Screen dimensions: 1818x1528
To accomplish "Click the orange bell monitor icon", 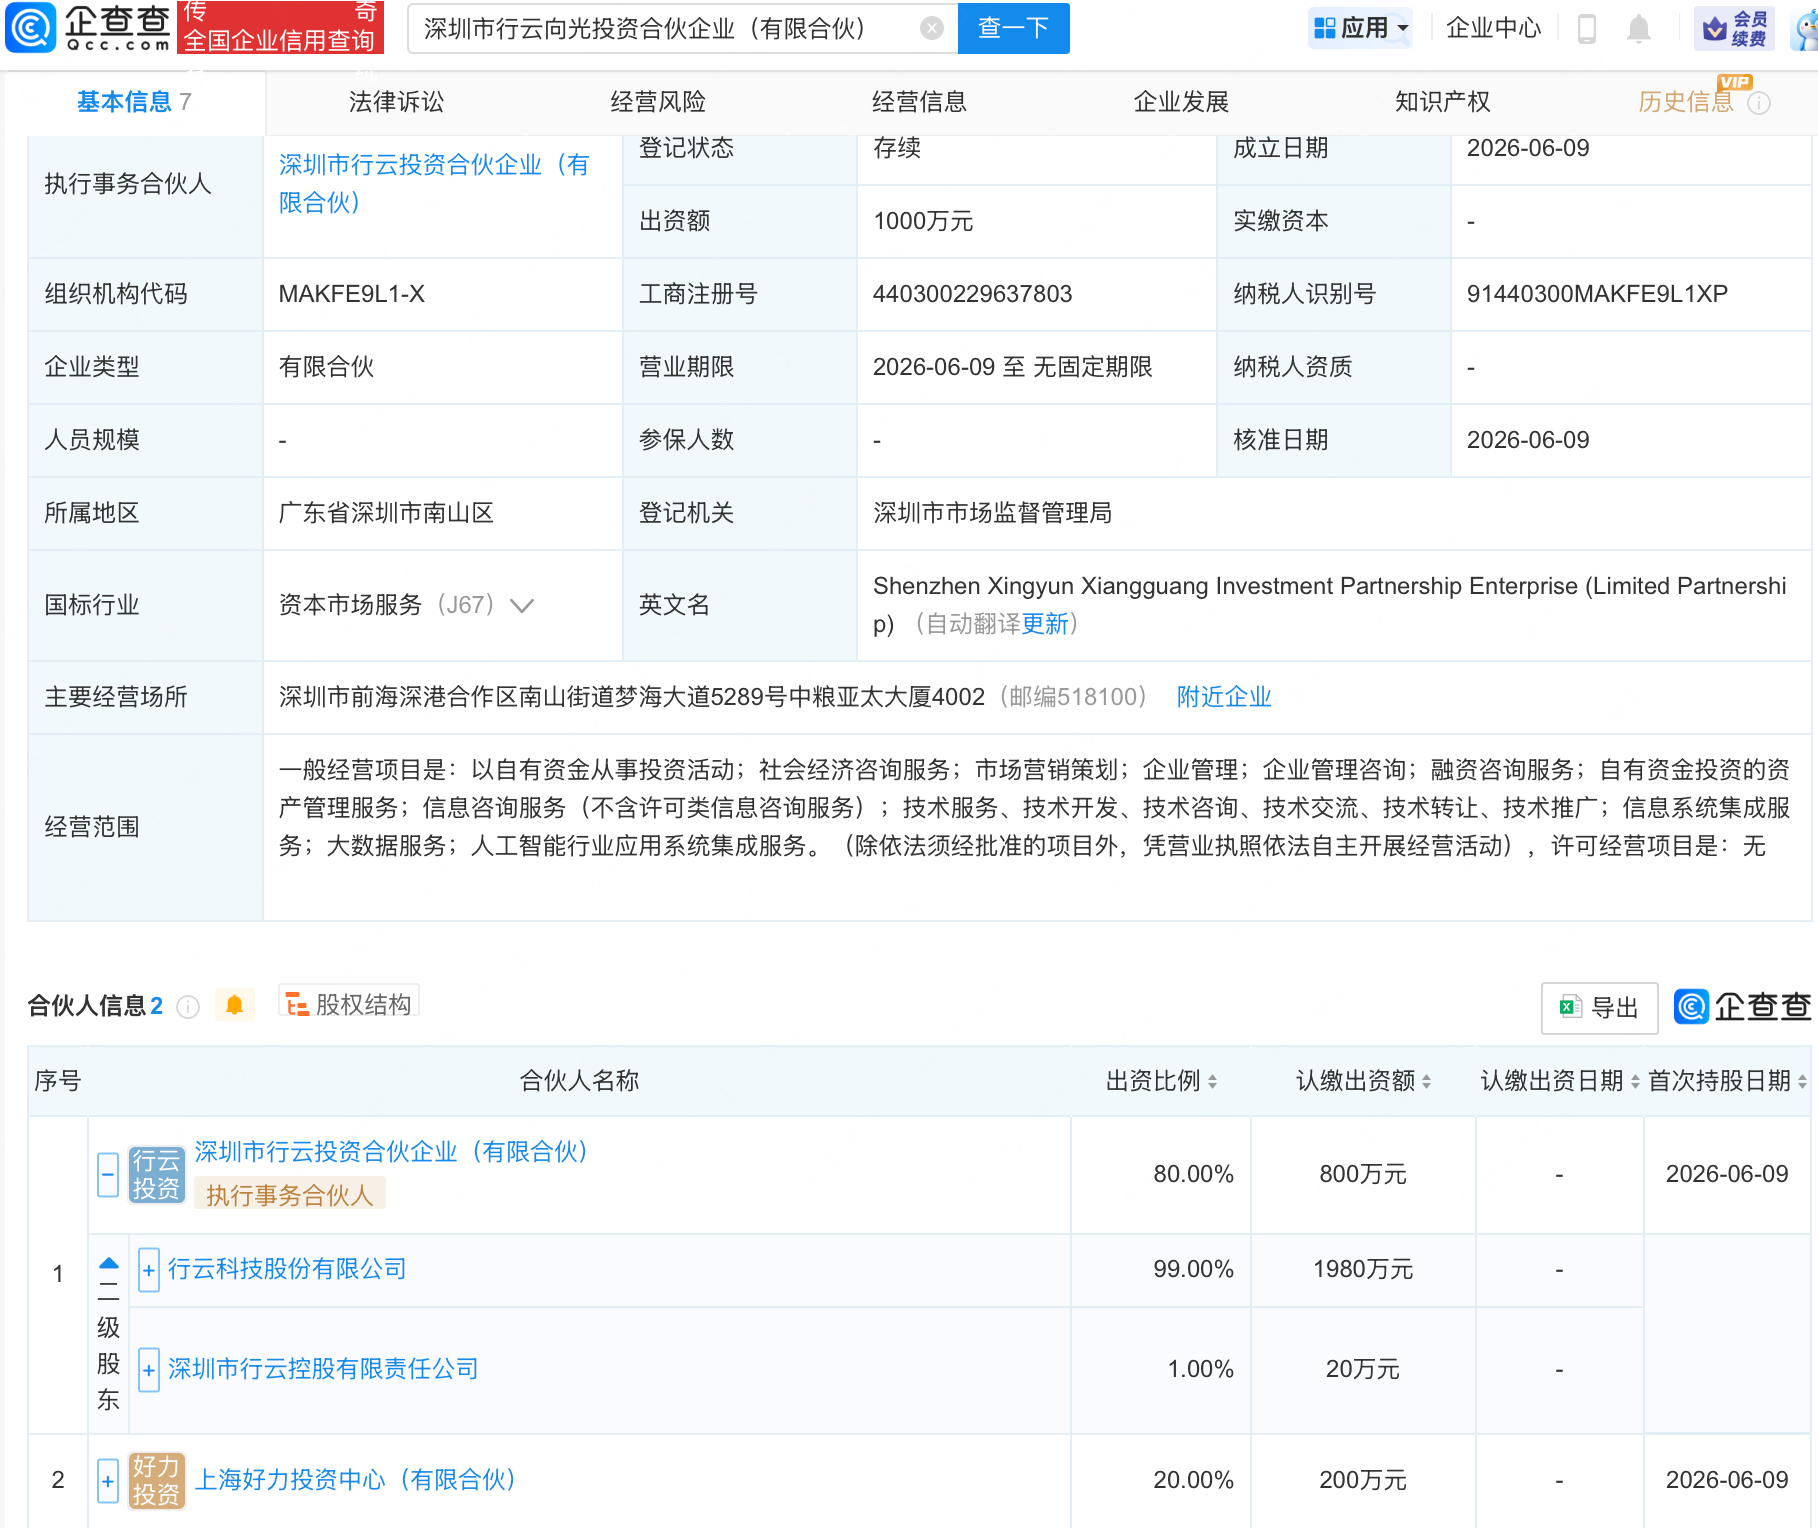I will click(234, 1005).
